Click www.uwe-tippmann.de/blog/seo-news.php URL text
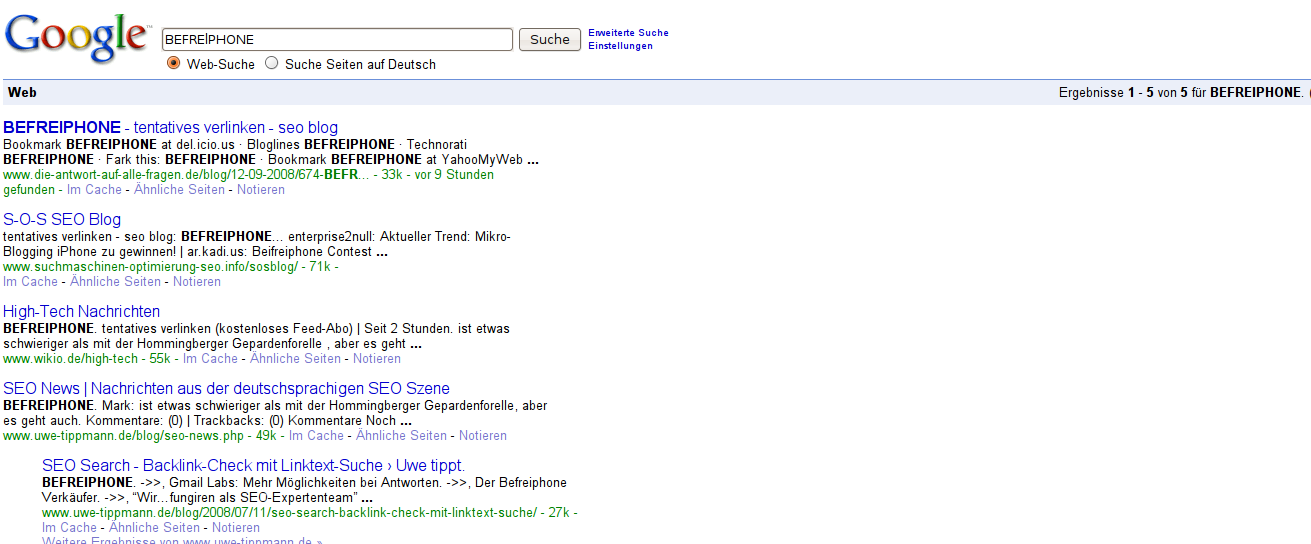Image resolution: width=1311 pixels, height=544 pixels. [x=125, y=436]
